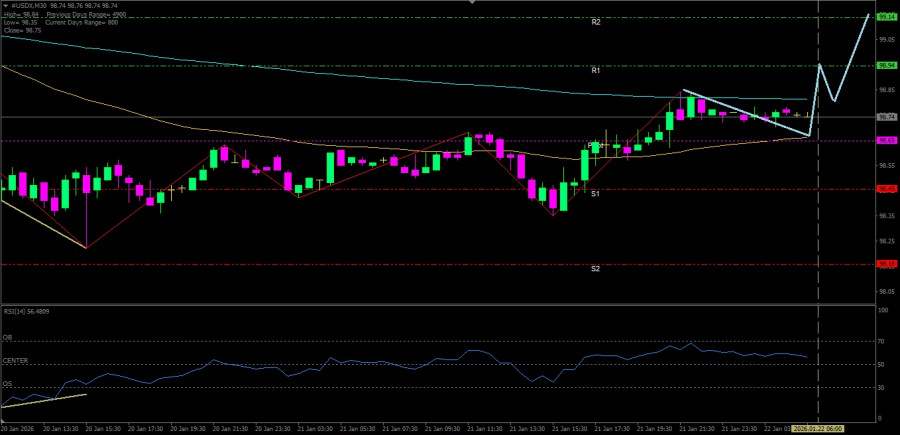Click the red 98.45 price tag
The image size is (900, 435).
[887, 189]
